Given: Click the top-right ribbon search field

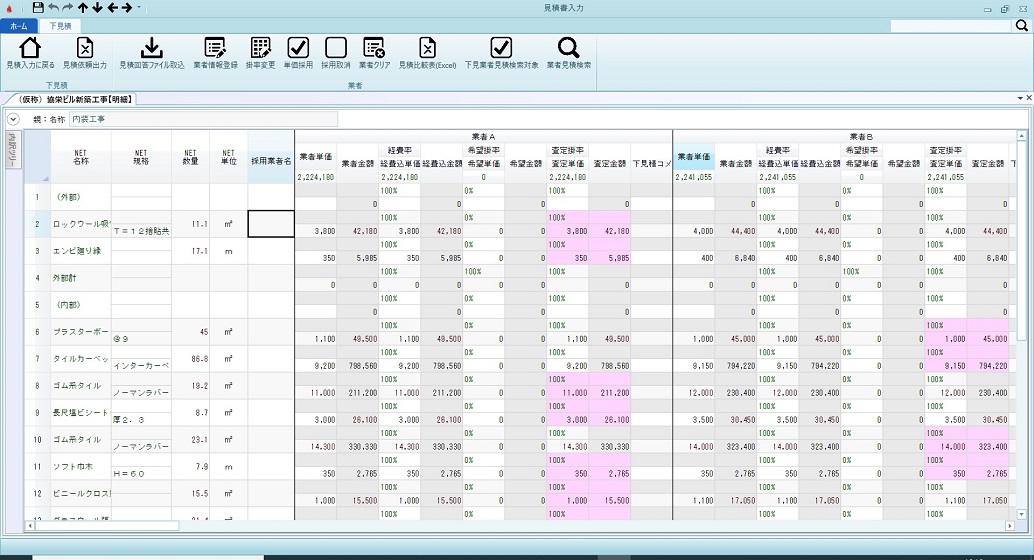Looking at the screenshot, I should (951, 26).
